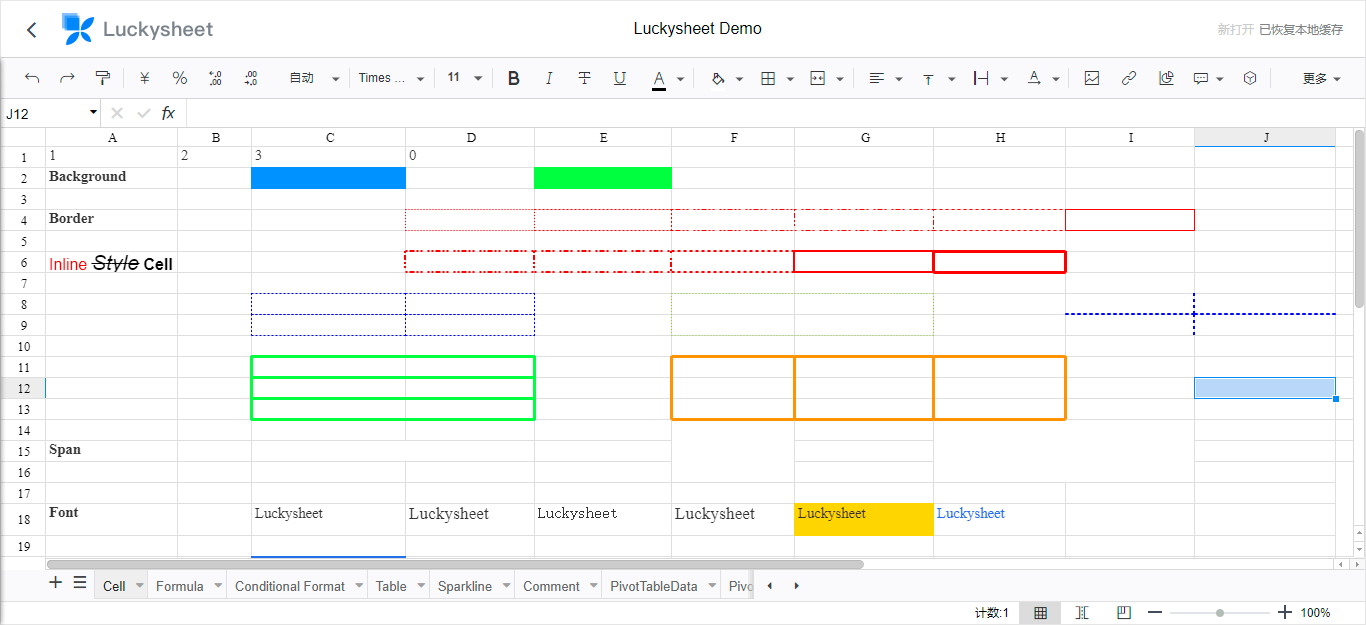Insert an image
Image resolution: width=1366 pixels, height=625 pixels.
point(1092,78)
